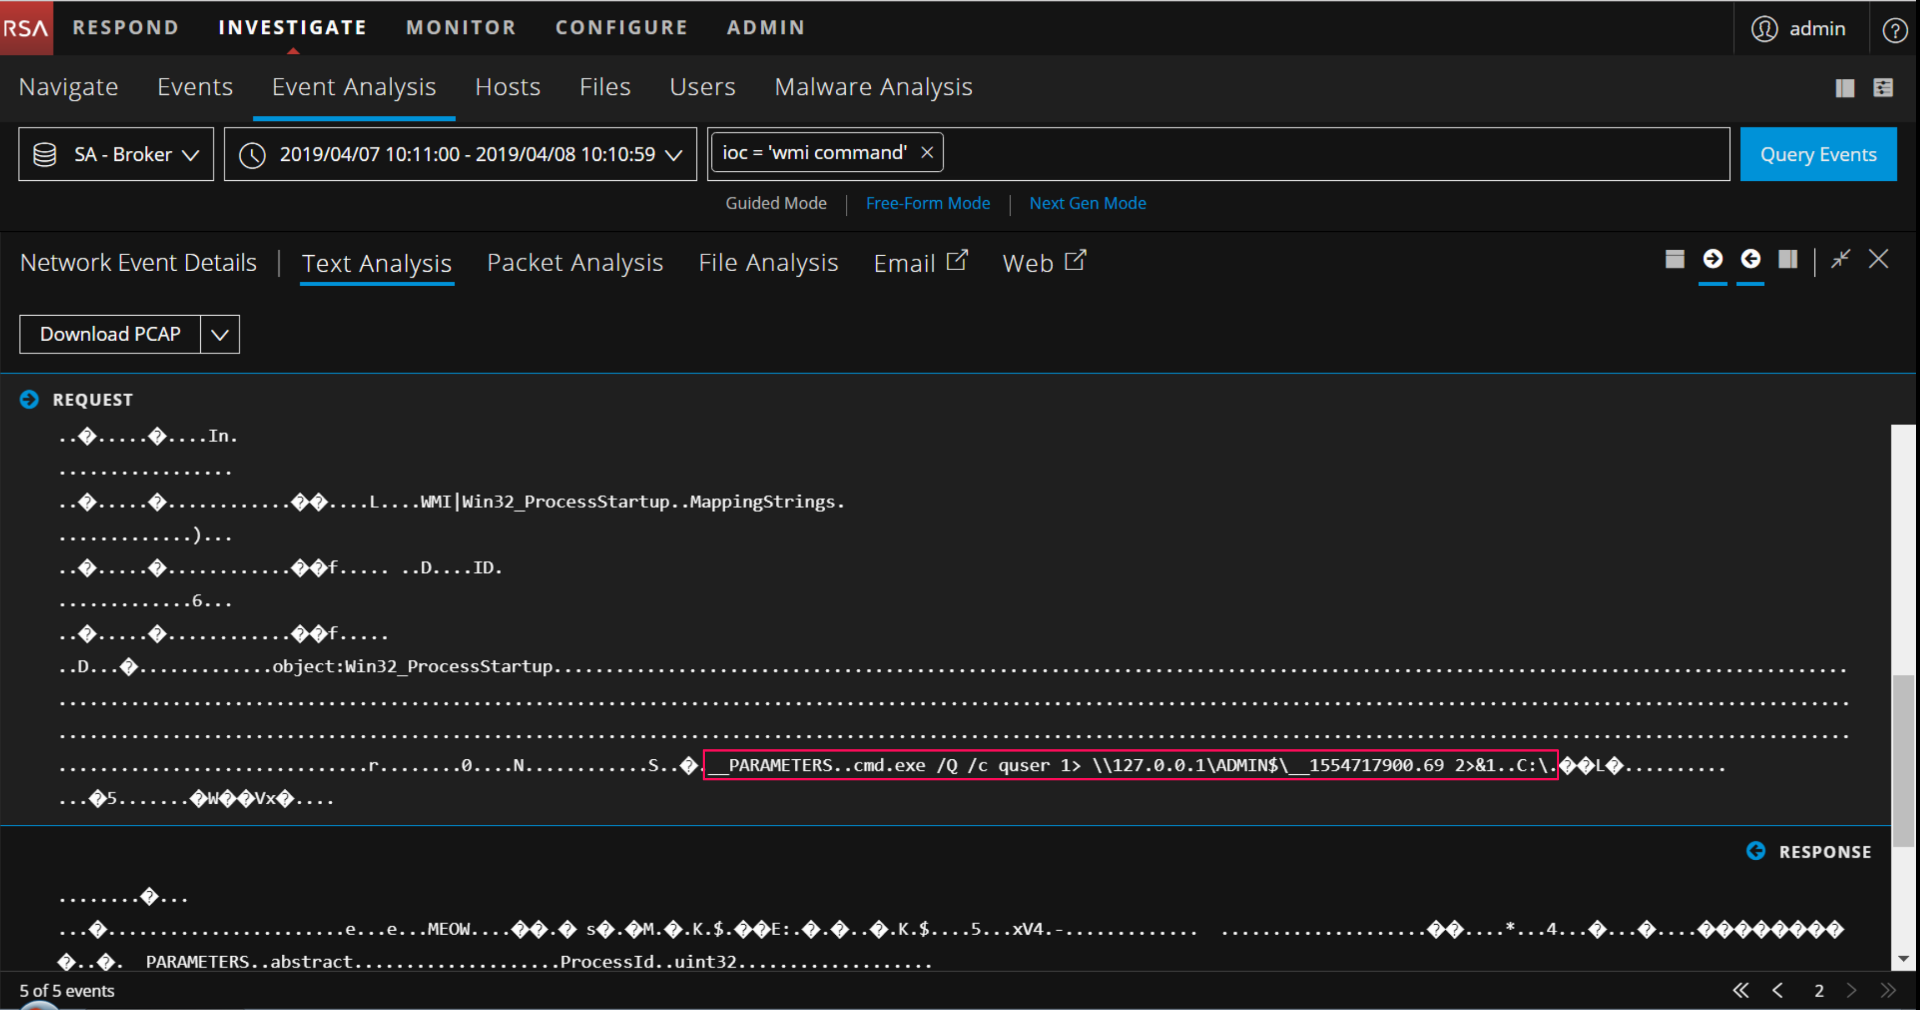
Task: Go to first page of events
Action: 1741,990
